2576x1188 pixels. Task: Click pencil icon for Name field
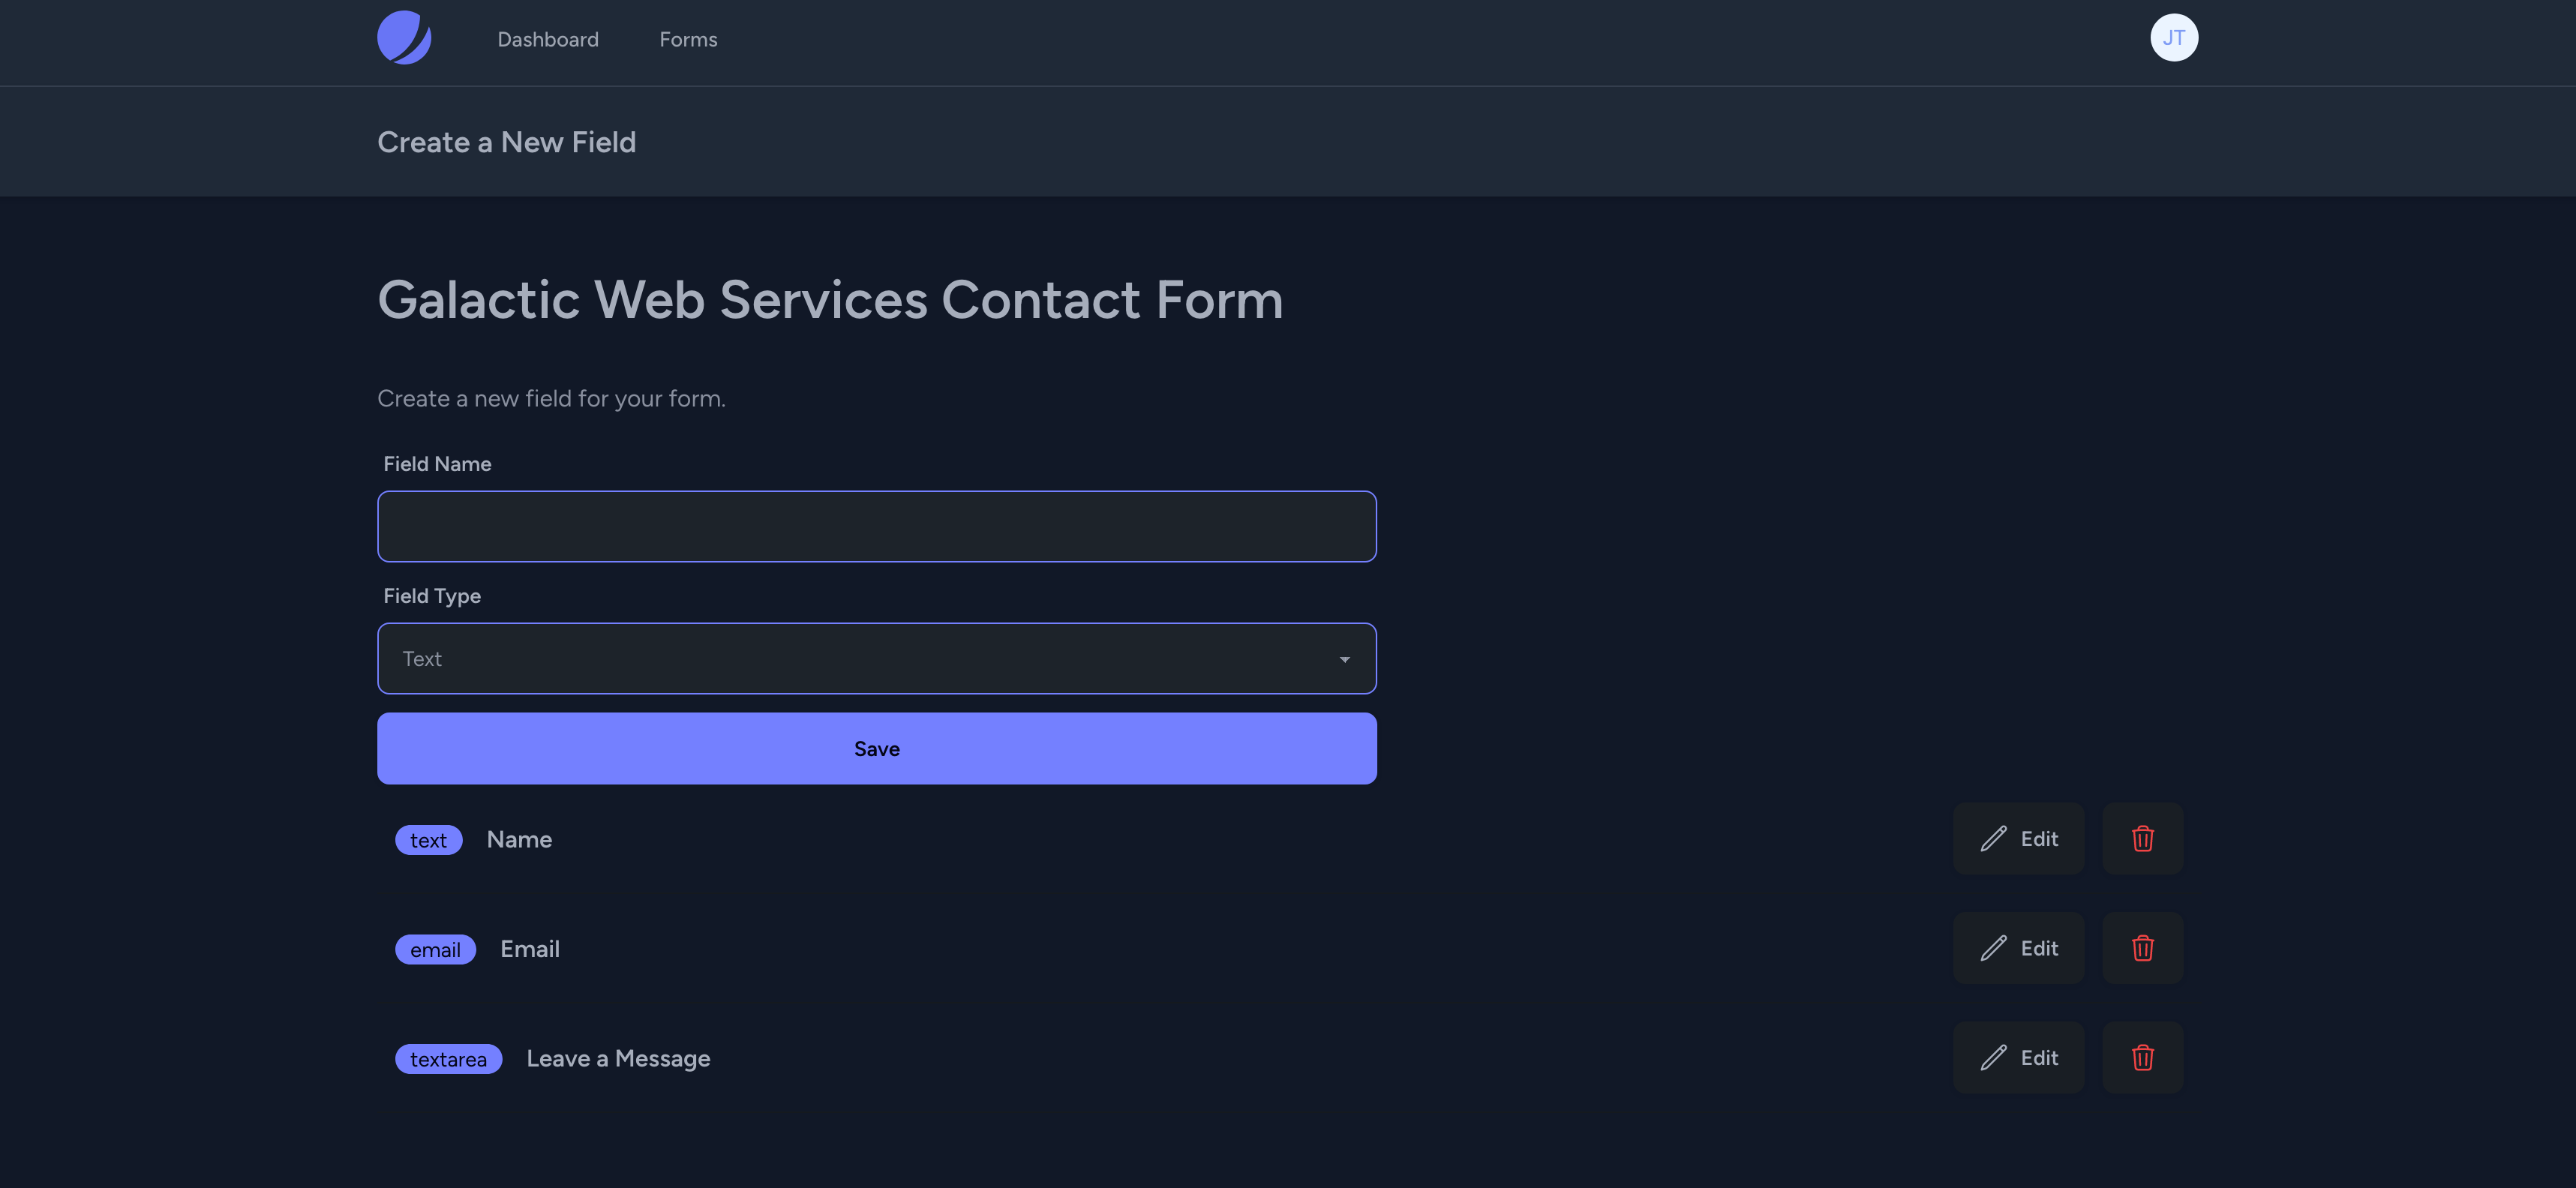(x=1993, y=838)
